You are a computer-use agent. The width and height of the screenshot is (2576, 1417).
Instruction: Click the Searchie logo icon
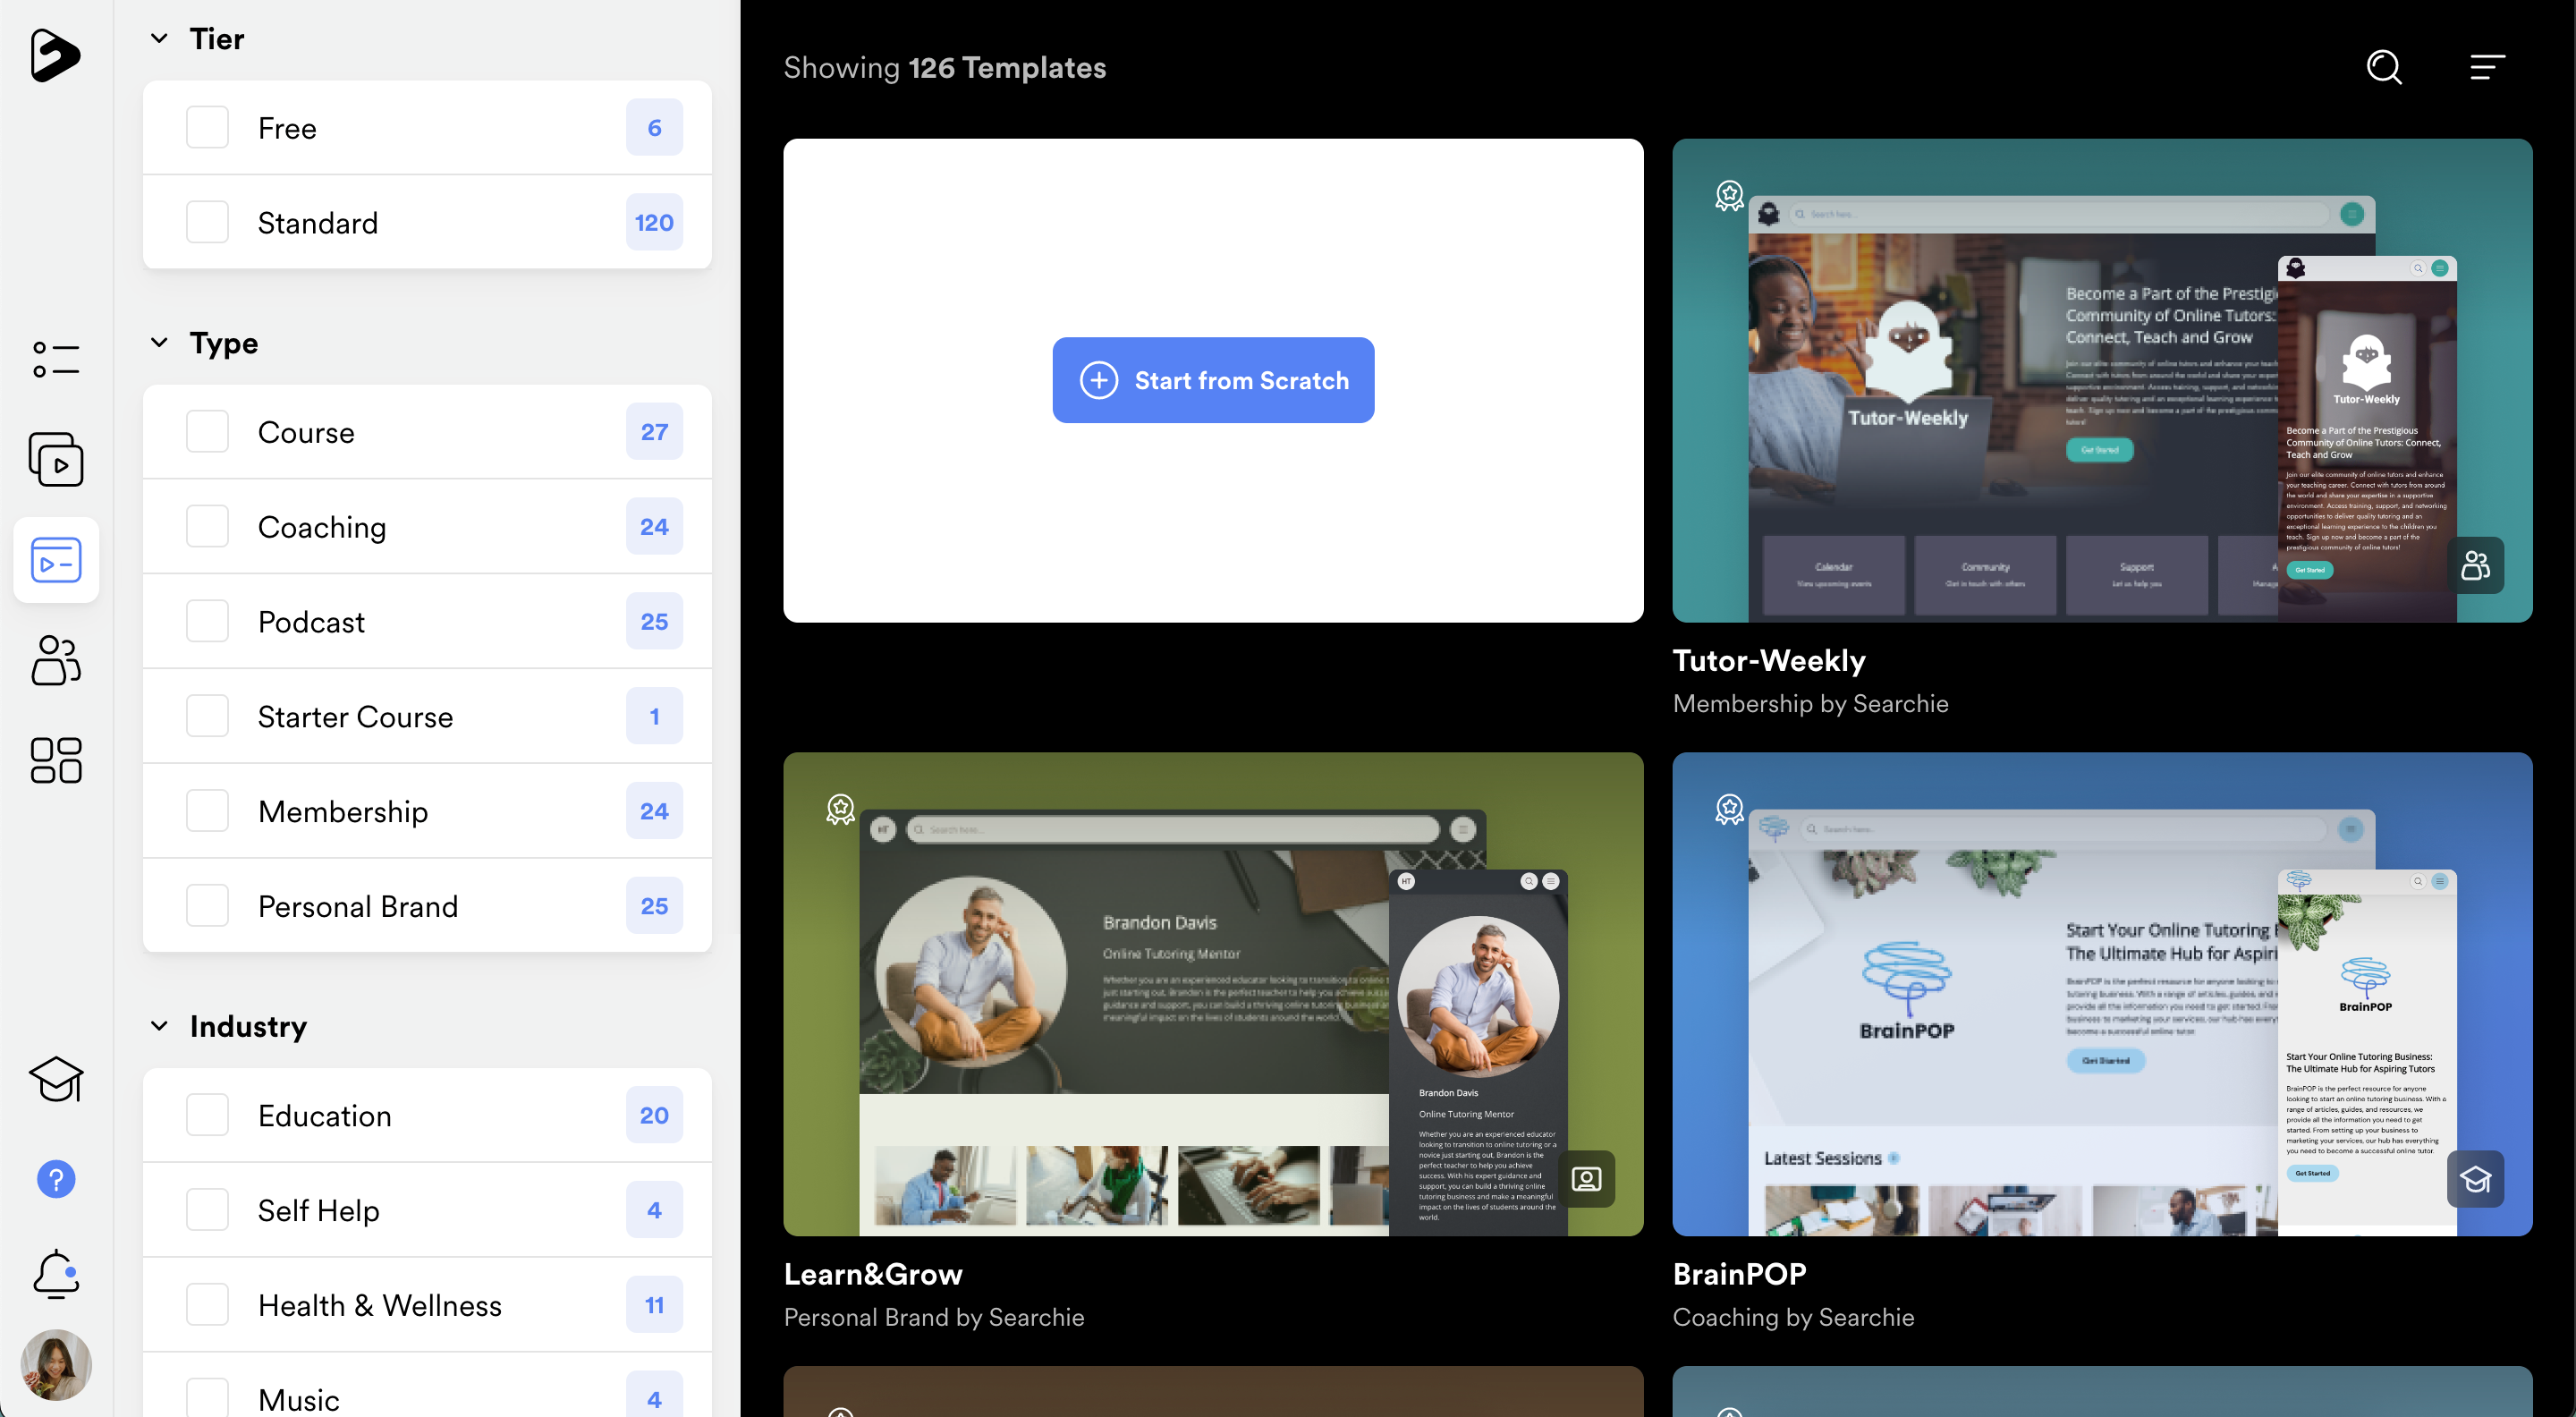click(55, 55)
